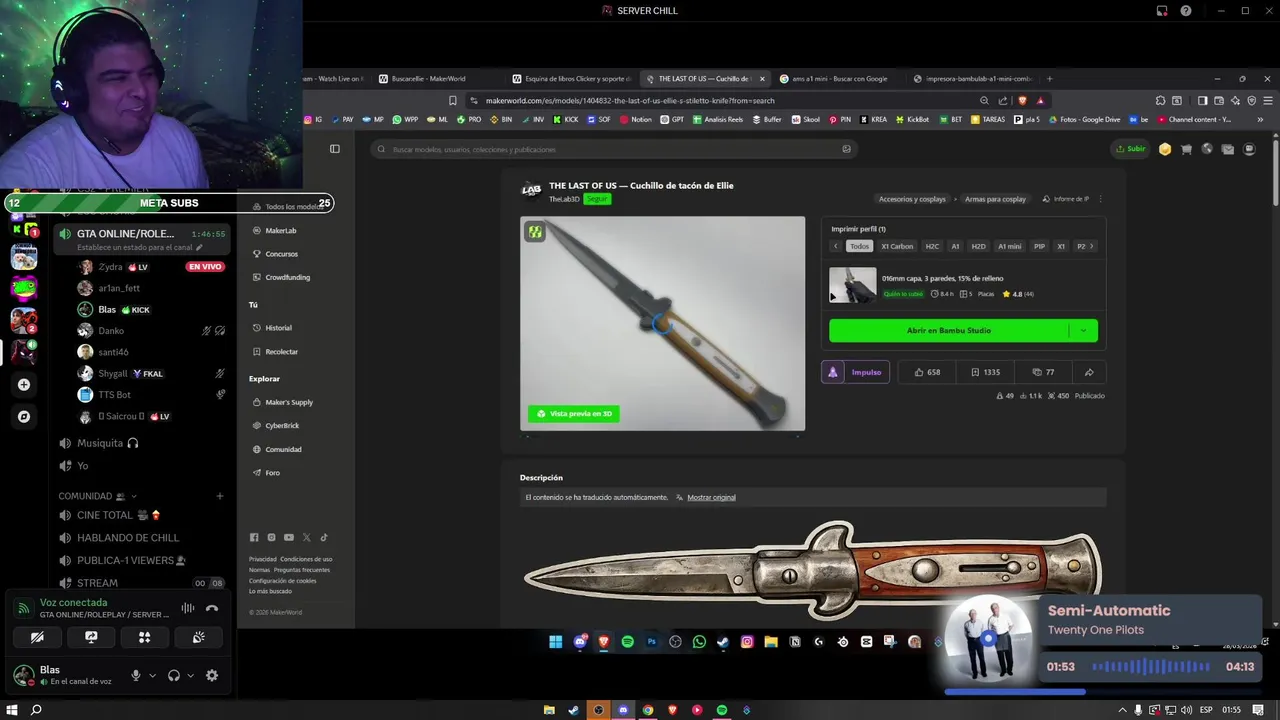Click the YouTube icon in sidebar footer
This screenshot has height=720, width=1280.
[x=289, y=538]
